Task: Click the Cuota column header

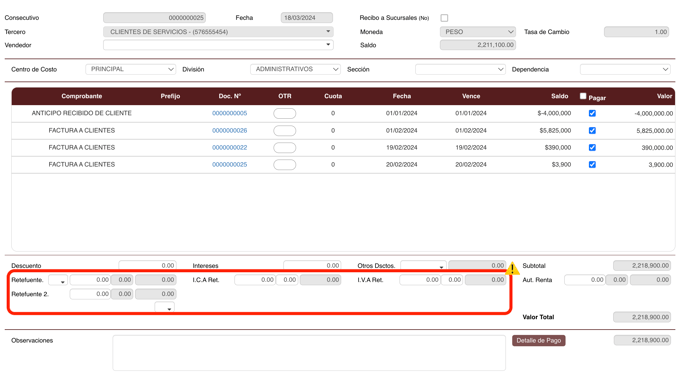Action: 333,96
